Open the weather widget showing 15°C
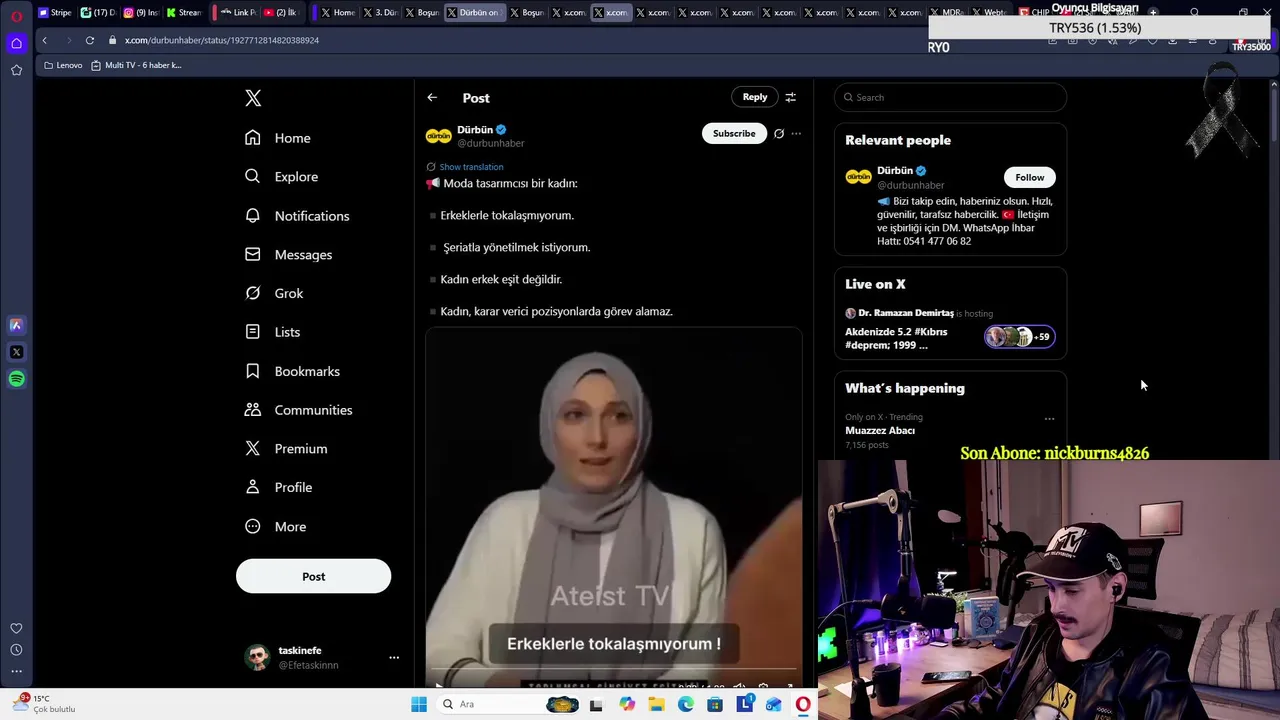 click(x=45, y=704)
